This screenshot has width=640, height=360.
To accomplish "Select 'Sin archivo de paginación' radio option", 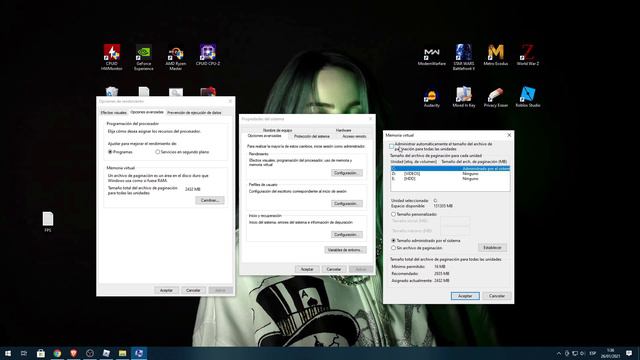I will pos(393,248).
